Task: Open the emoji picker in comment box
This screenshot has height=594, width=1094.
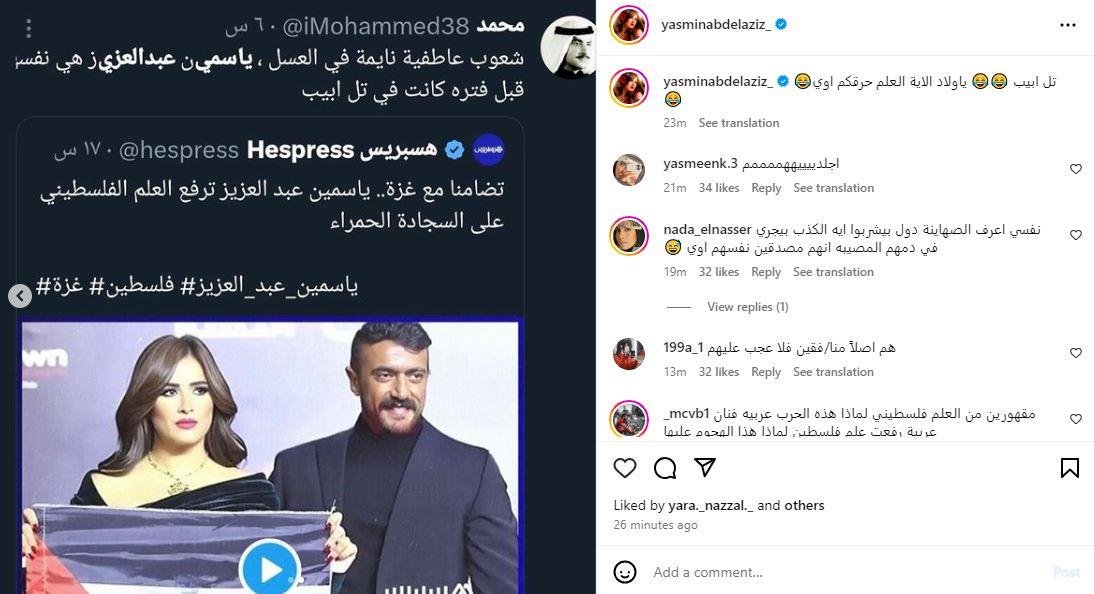Action: tap(625, 572)
